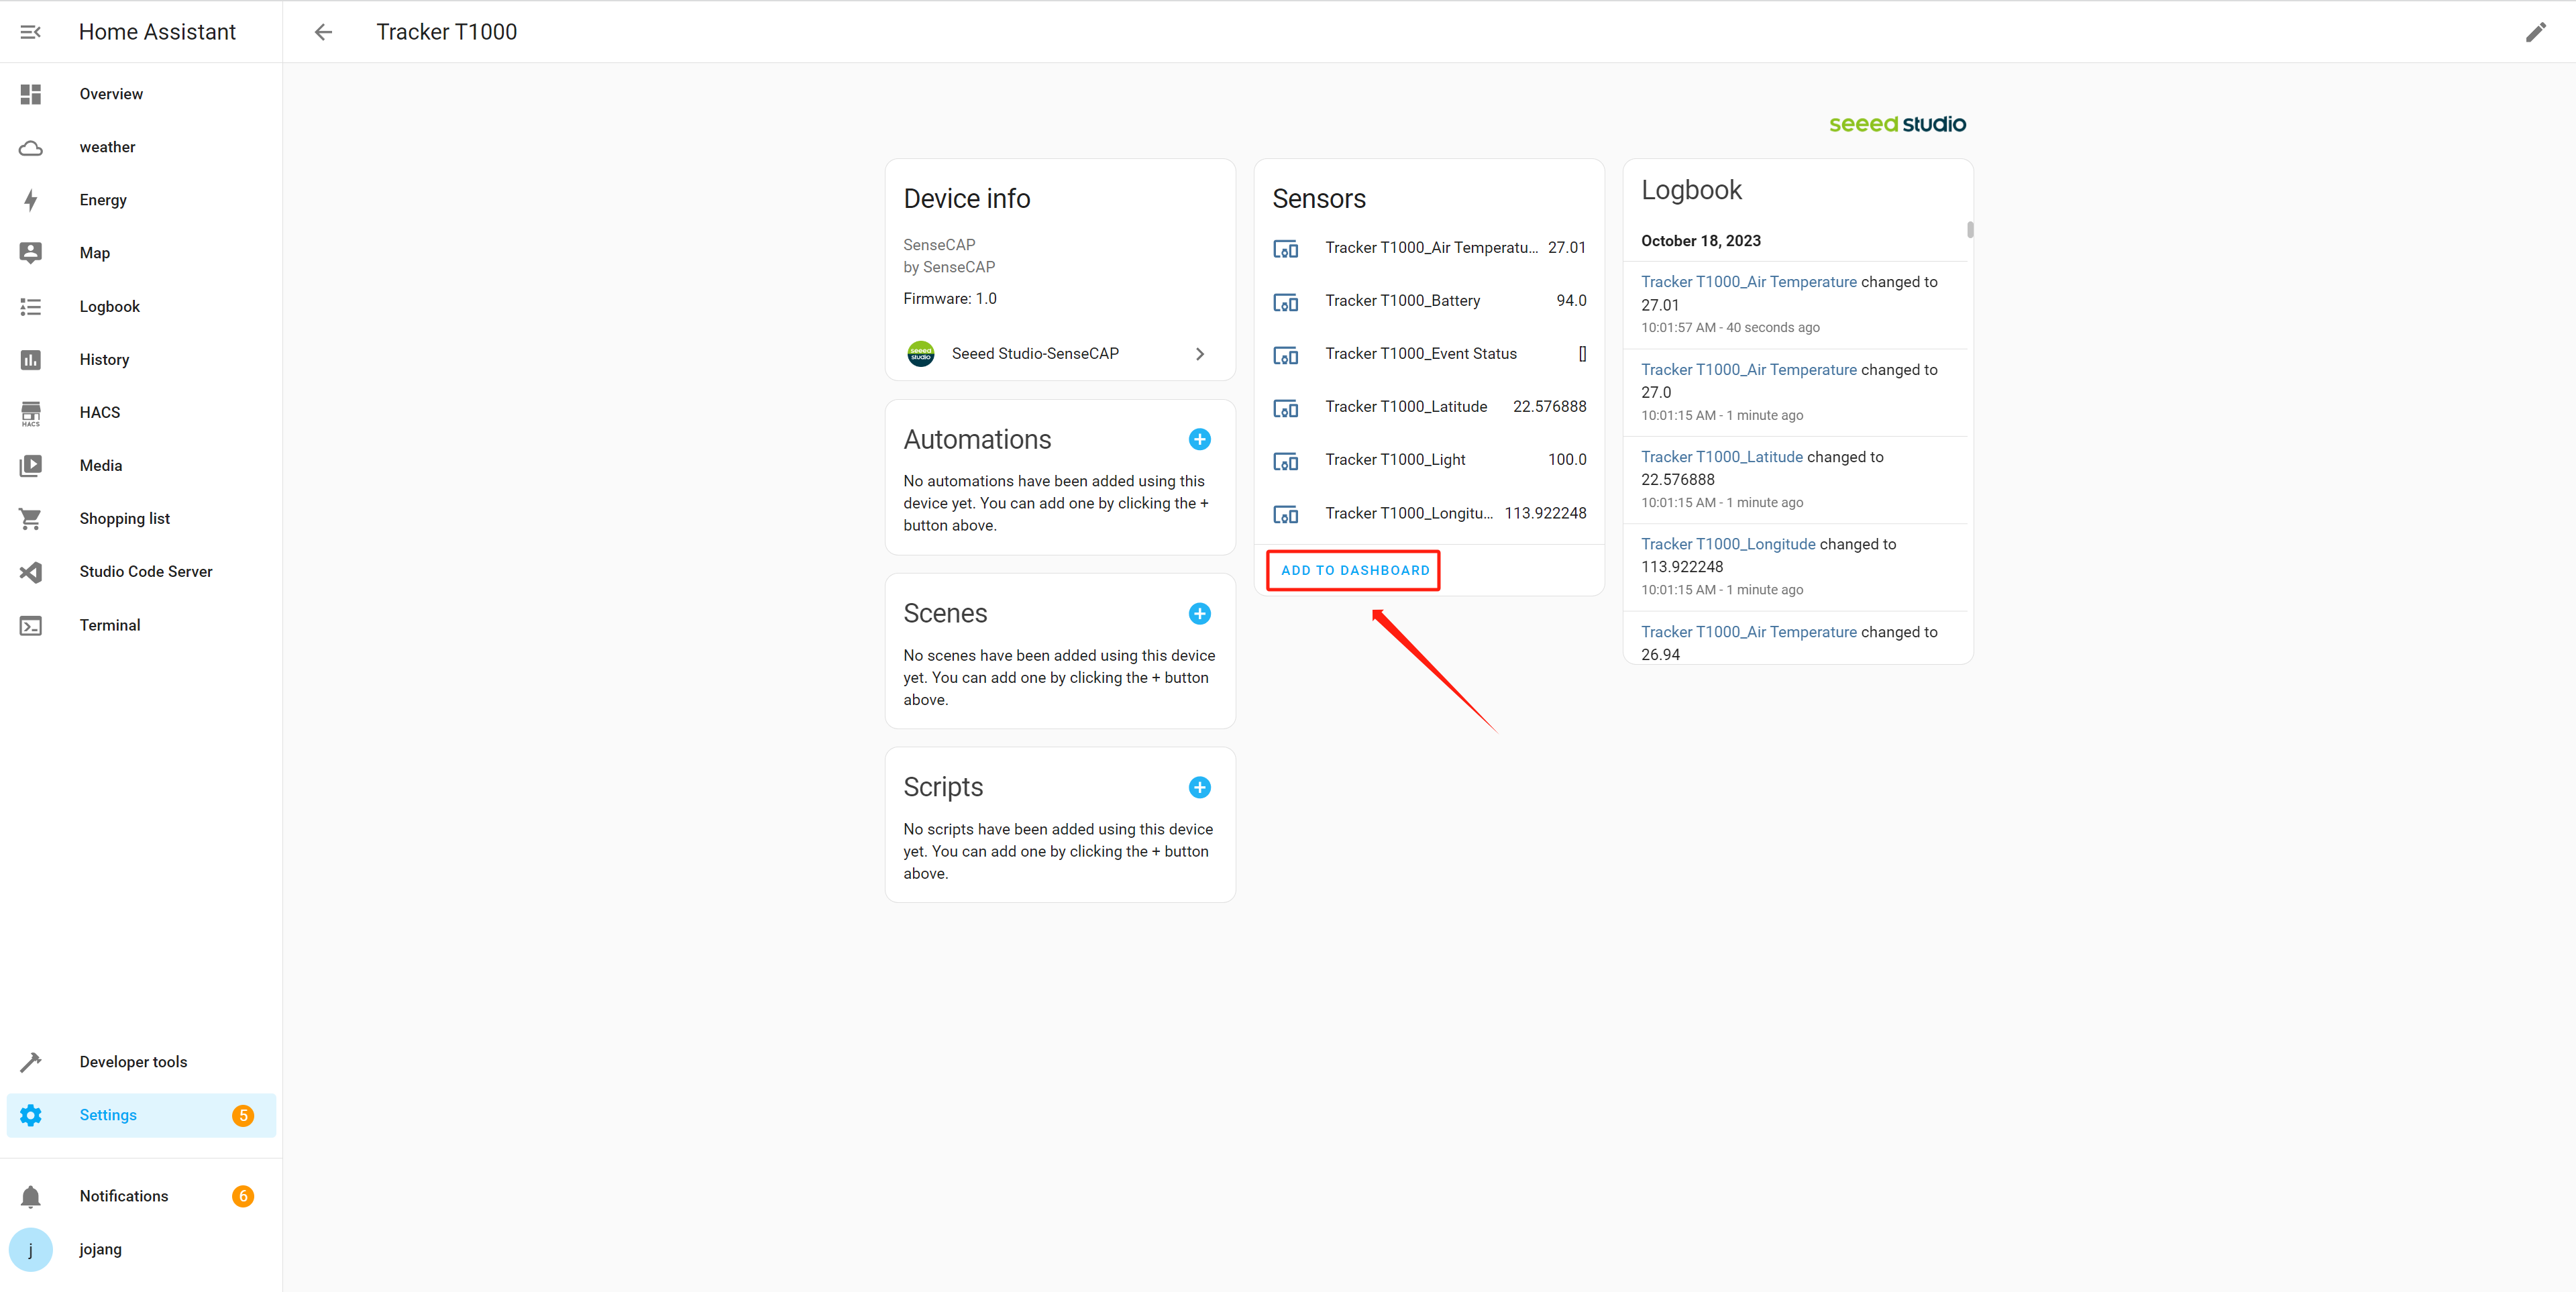This screenshot has width=2576, height=1292.
Task: Click the Terminal console icon
Action: [x=31, y=626]
